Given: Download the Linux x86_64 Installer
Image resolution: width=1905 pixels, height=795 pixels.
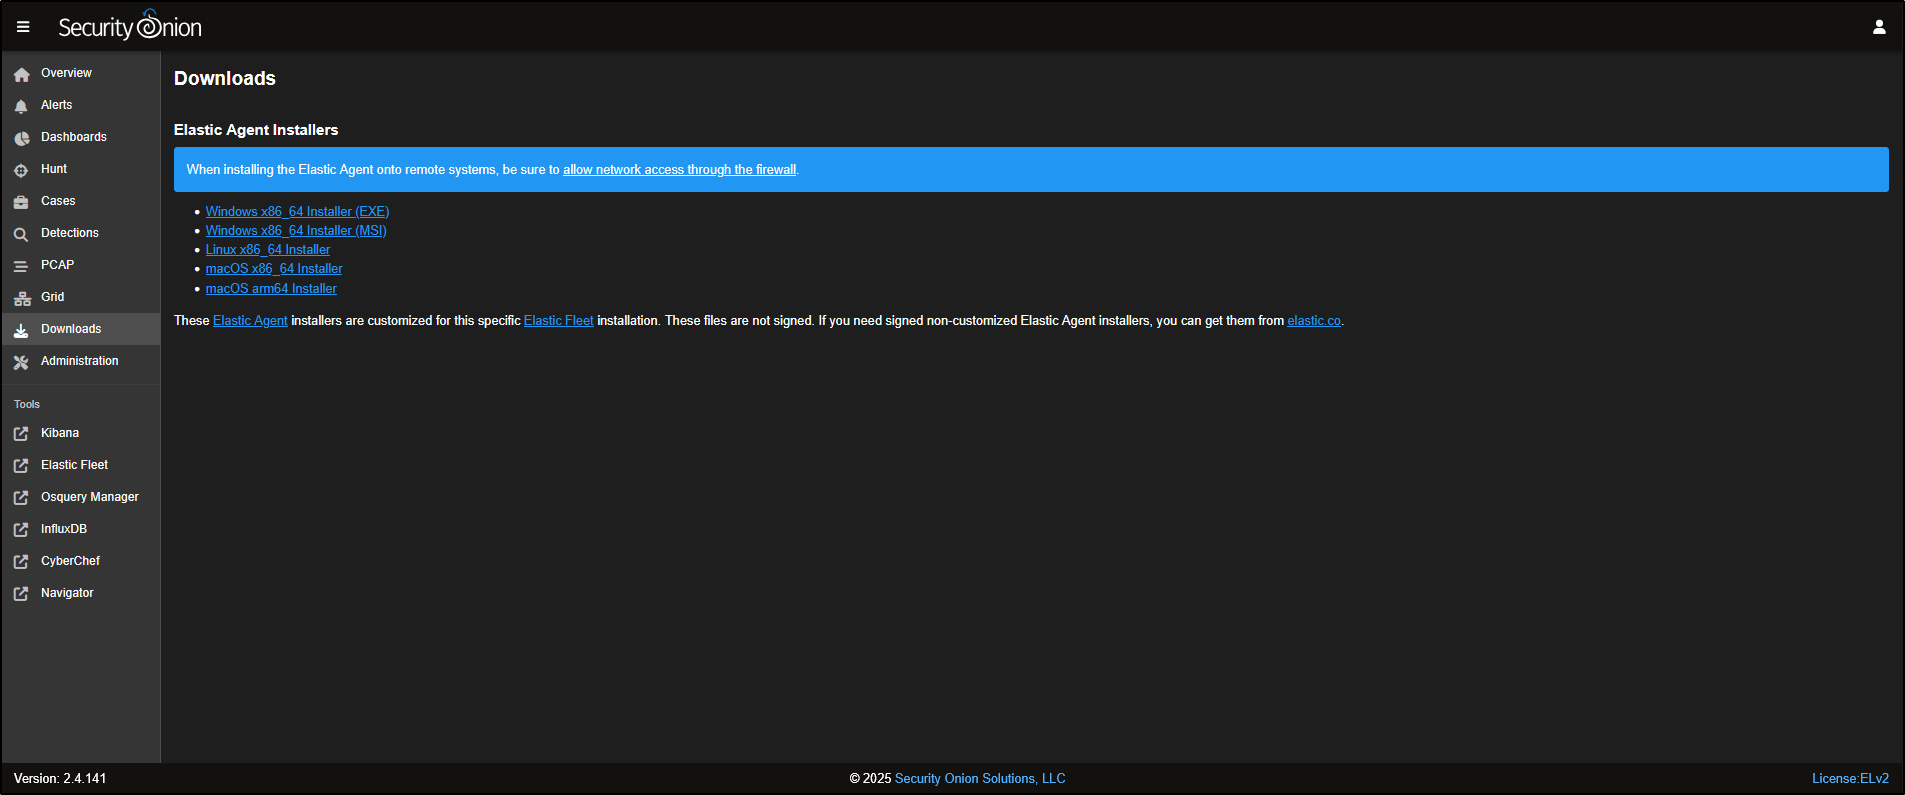Looking at the screenshot, I should click(x=267, y=250).
